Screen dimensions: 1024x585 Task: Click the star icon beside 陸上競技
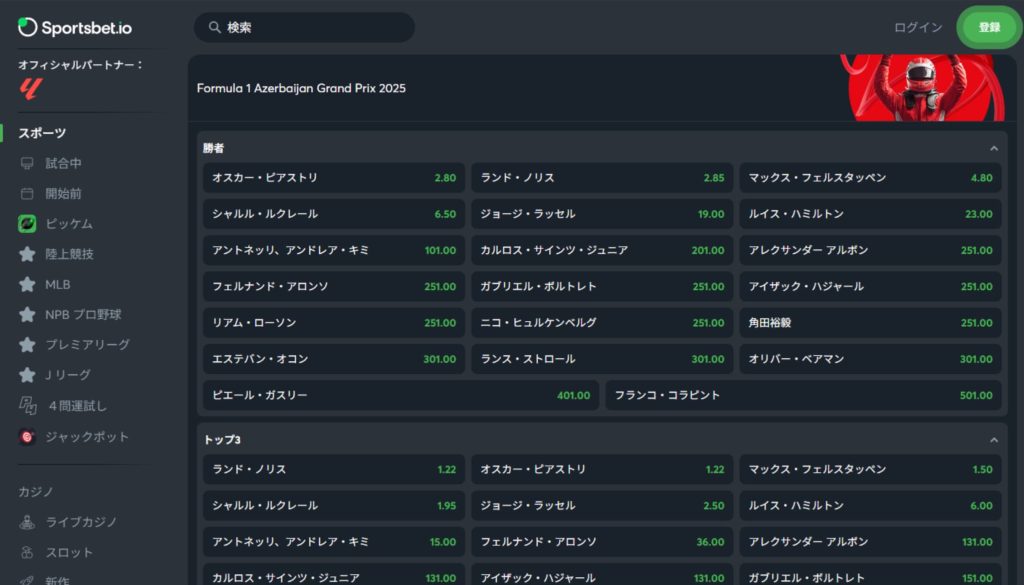(x=27, y=254)
